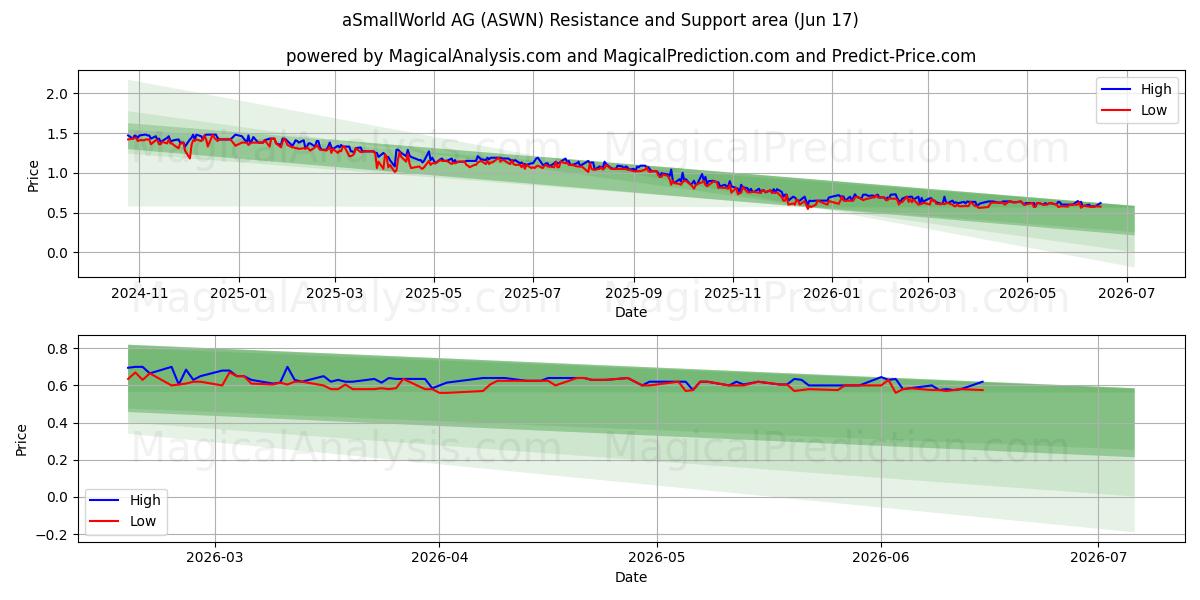Click the top chart x-axis label '2025-07'
The width and height of the screenshot is (1200, 600).
534,293
